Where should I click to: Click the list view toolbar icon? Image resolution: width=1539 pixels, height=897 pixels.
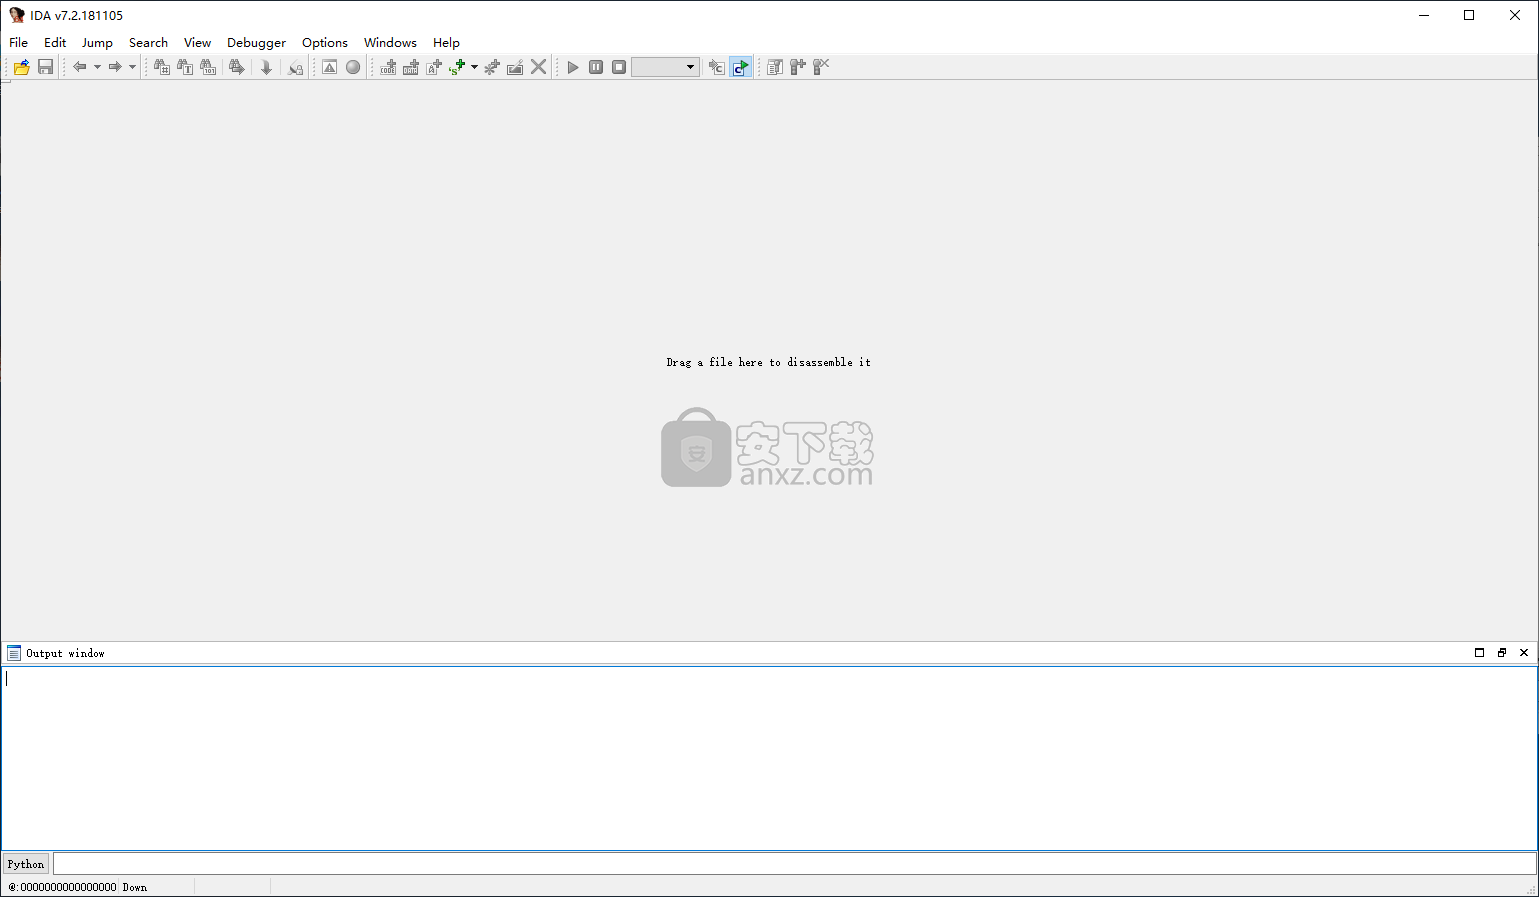point(775,67)
